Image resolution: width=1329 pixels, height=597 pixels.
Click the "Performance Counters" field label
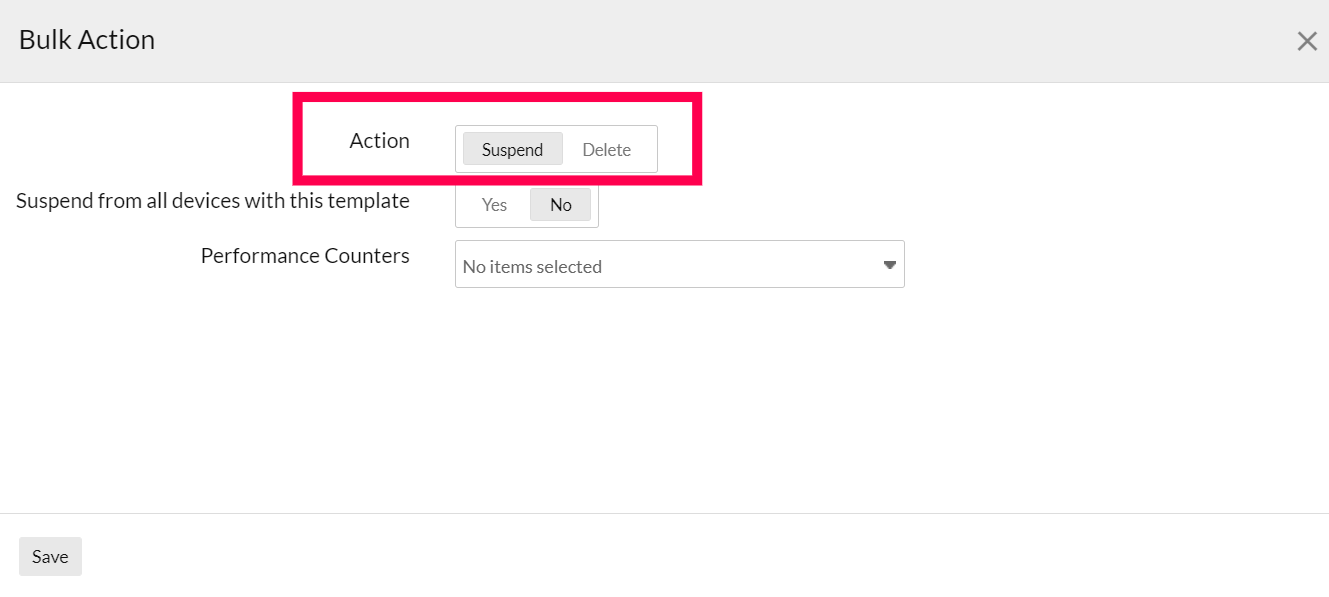tap(305, 256)
